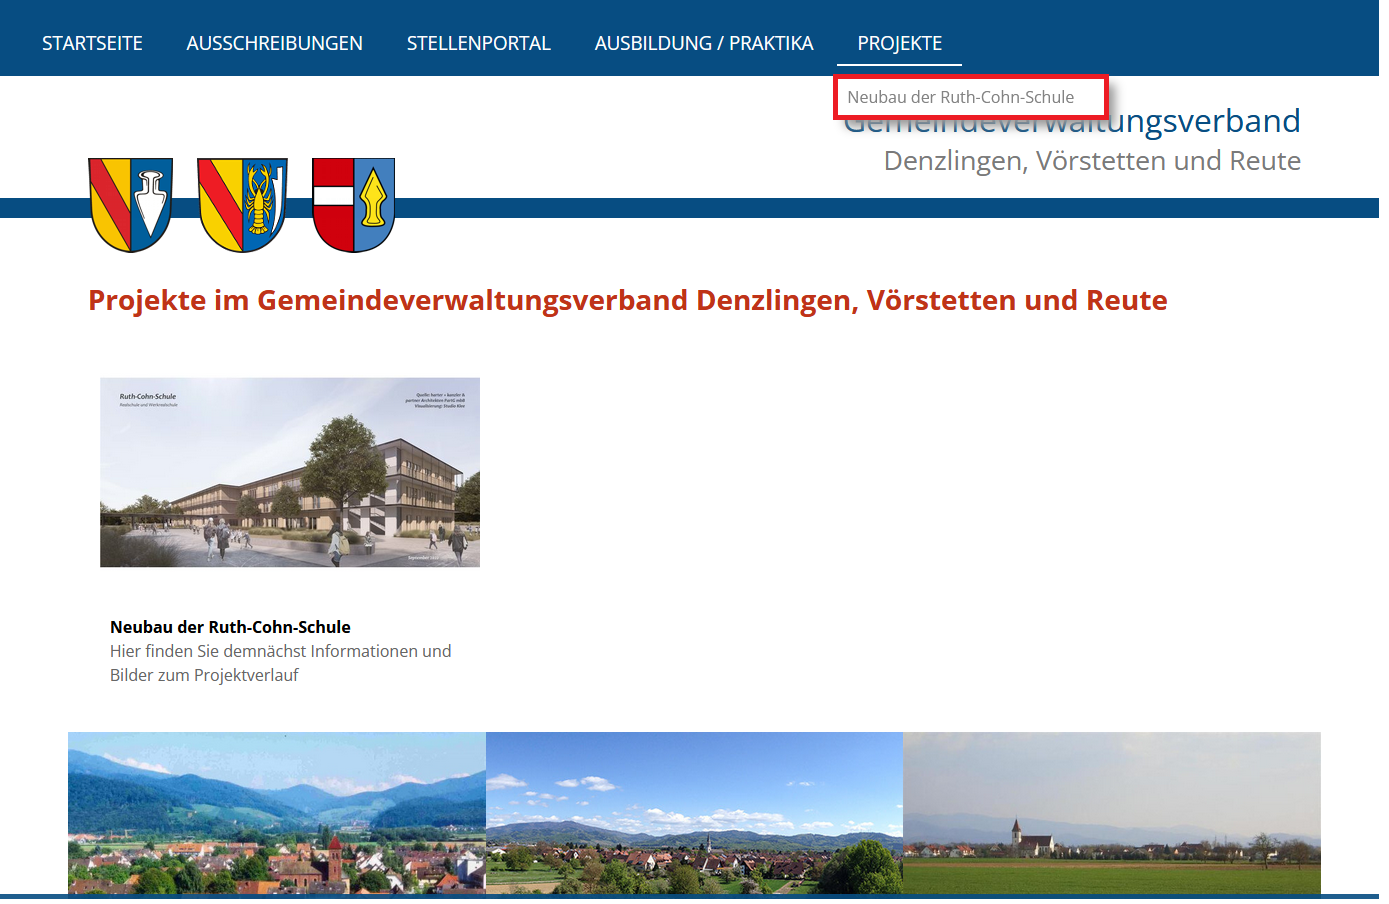Click the coat of arms with the crayfish
1389x904 pixels.
(243, 204)
